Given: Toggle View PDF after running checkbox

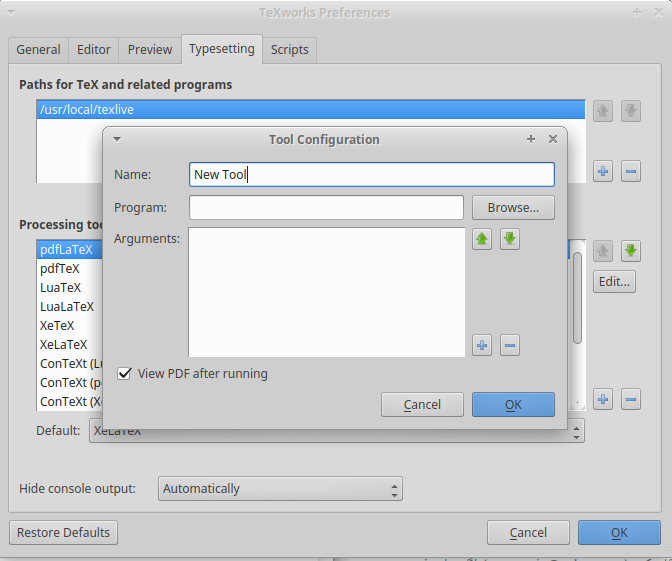Looking at the screenshot, I should pos(125,374).
